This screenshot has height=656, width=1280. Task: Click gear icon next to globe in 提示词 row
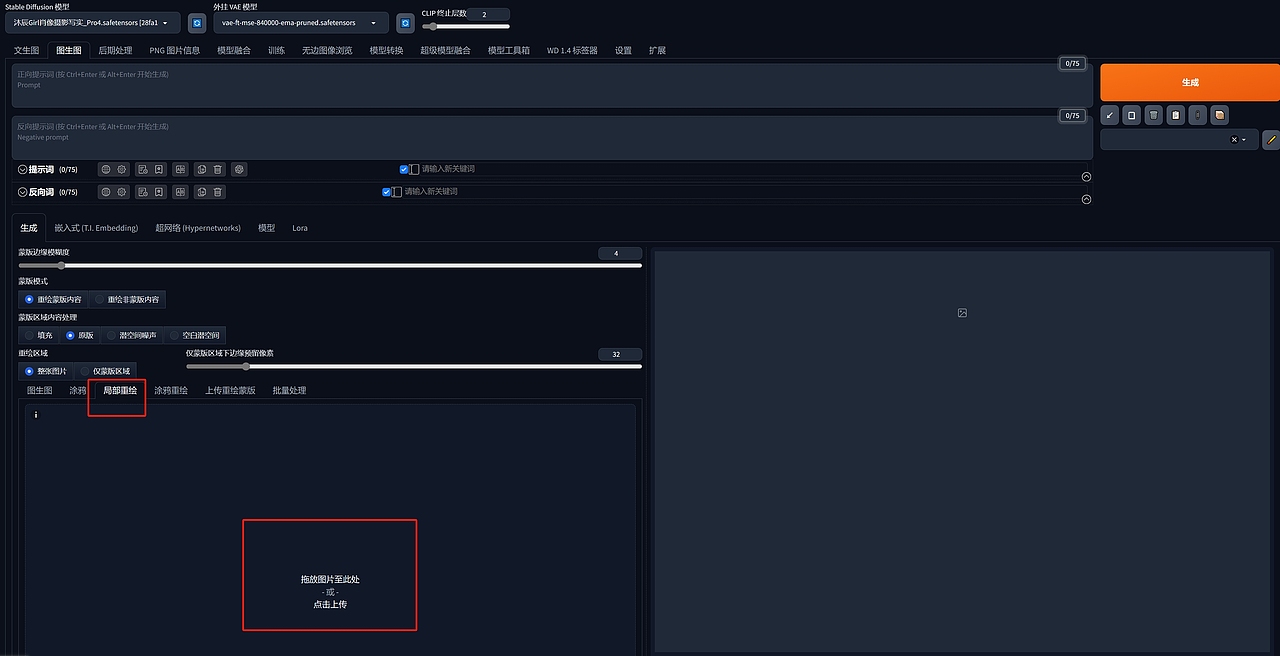tap(122, 170)
